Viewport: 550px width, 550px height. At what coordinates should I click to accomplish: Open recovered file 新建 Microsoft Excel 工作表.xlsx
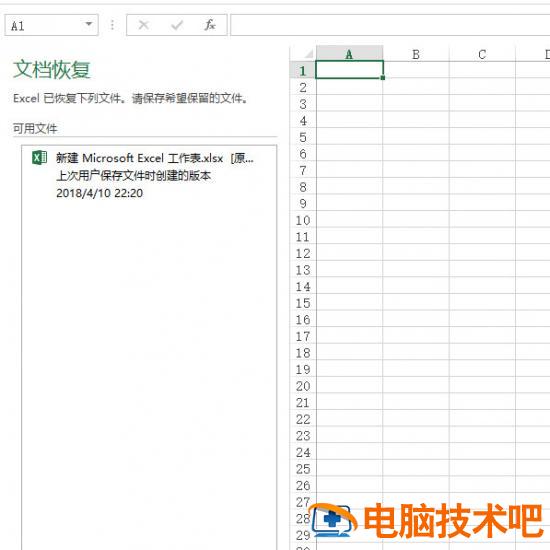click(x=154, y=159)
